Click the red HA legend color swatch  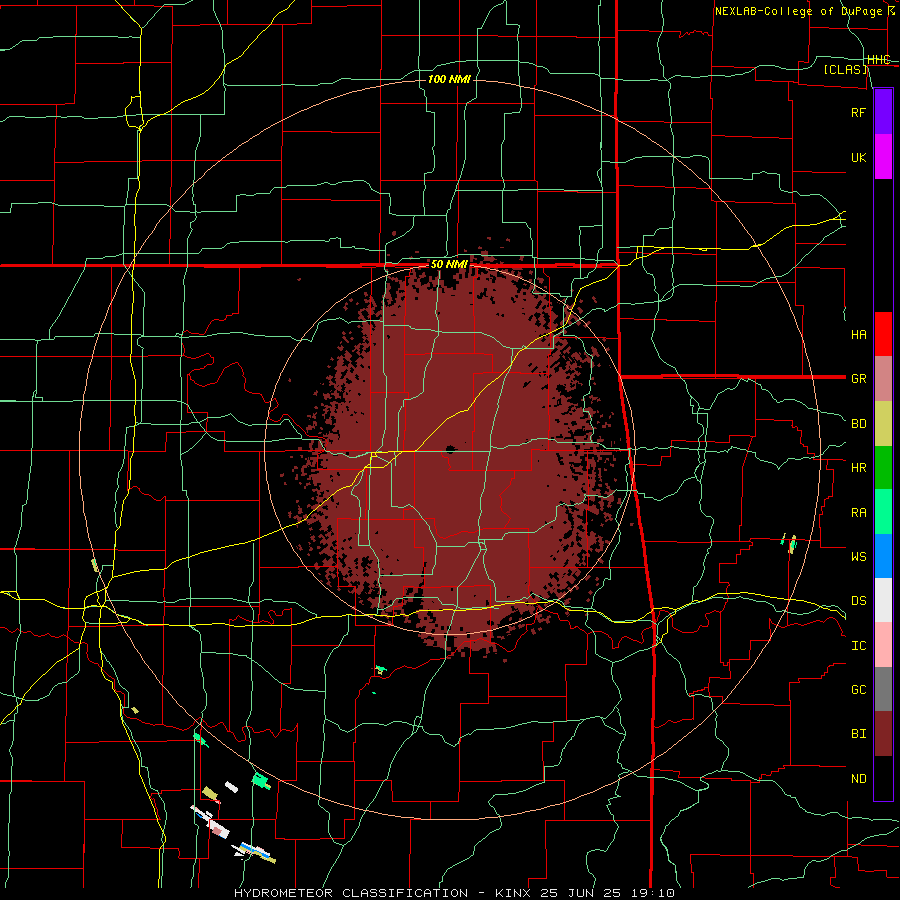tap(883, 334)
